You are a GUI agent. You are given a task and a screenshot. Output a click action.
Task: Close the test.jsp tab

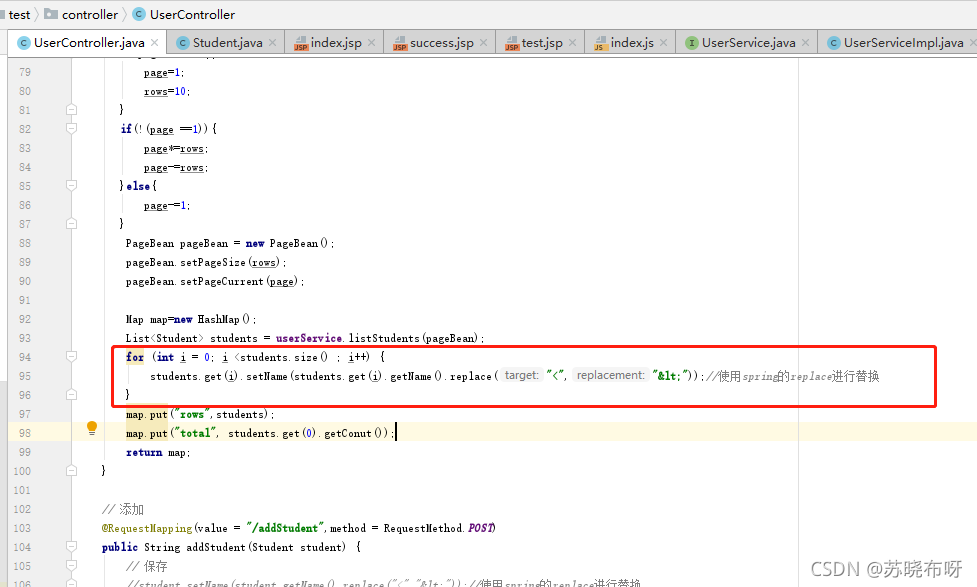(x=573, y=42)
